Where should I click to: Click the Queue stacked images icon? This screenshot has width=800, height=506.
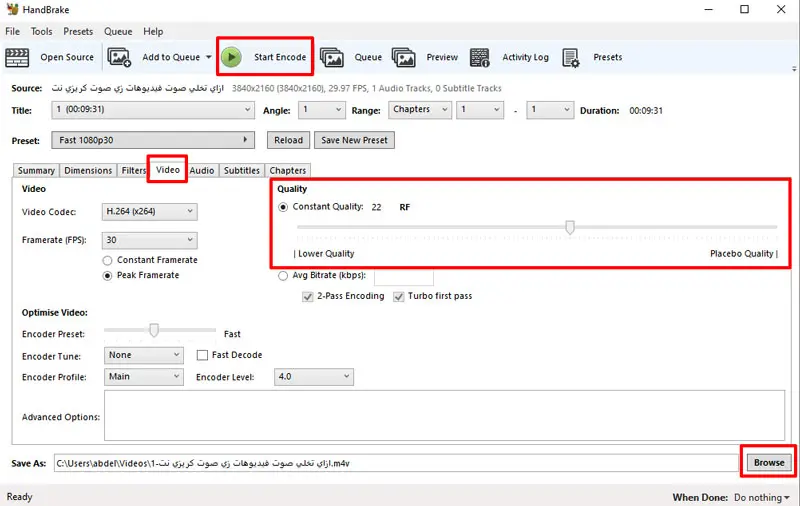(332, 58)
